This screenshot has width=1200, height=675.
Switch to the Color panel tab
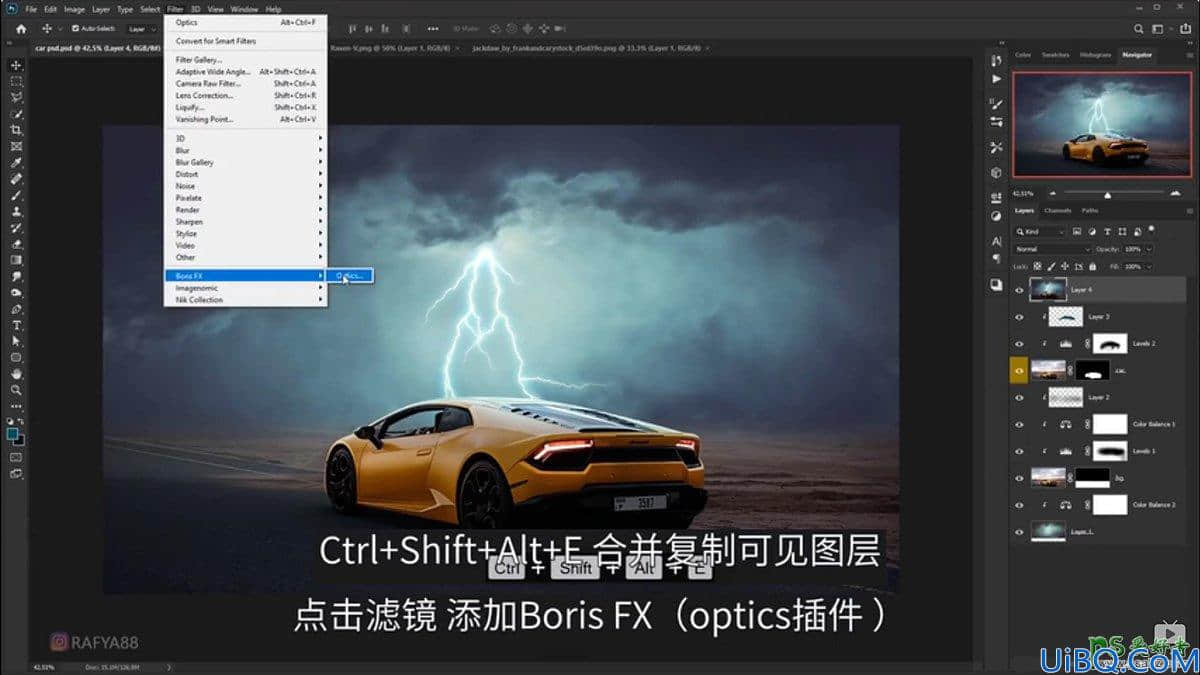point(1023,55)
